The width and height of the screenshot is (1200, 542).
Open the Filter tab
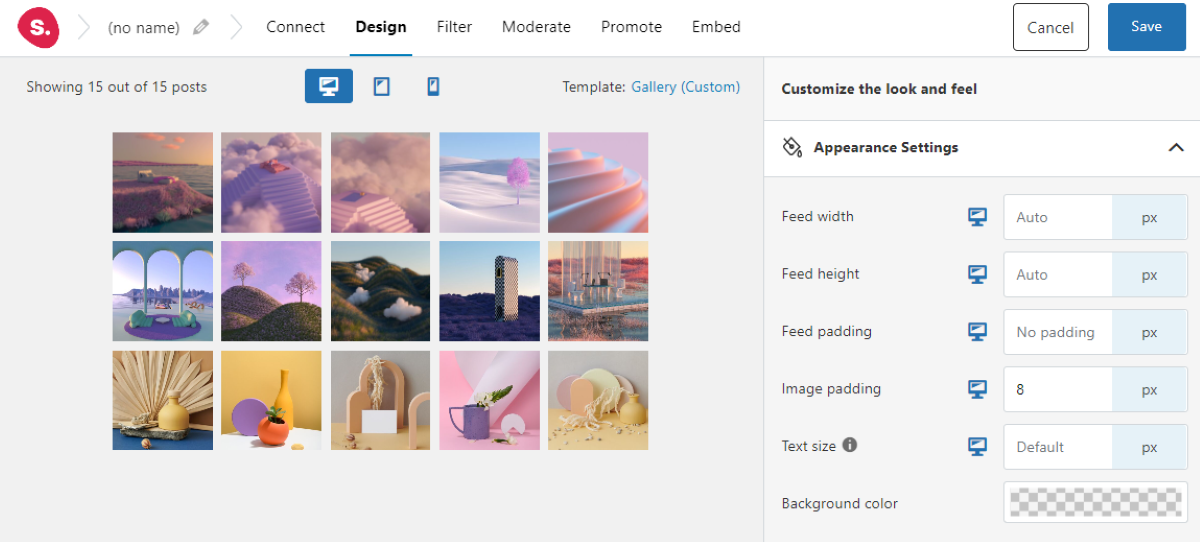click(x=454, y=27)
